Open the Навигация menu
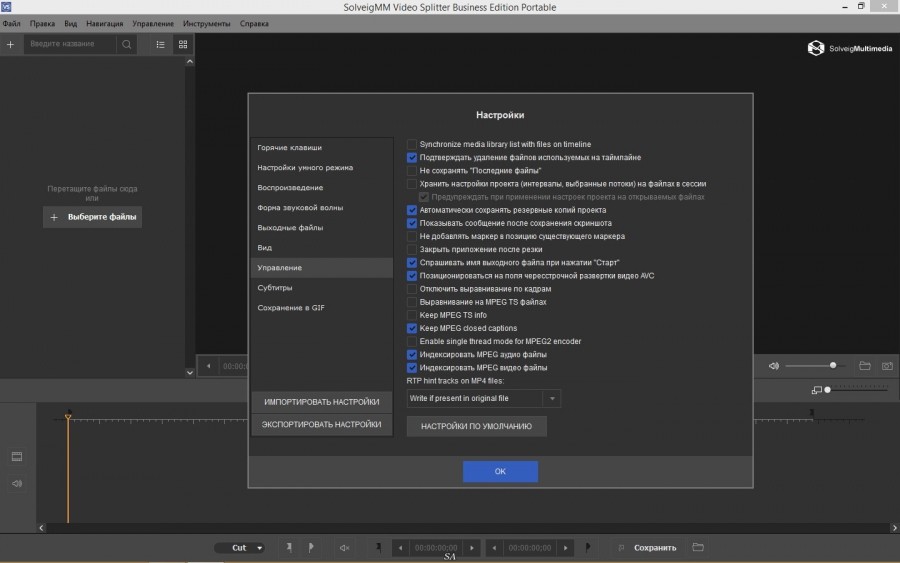The image size is (900, 563). 104,24
